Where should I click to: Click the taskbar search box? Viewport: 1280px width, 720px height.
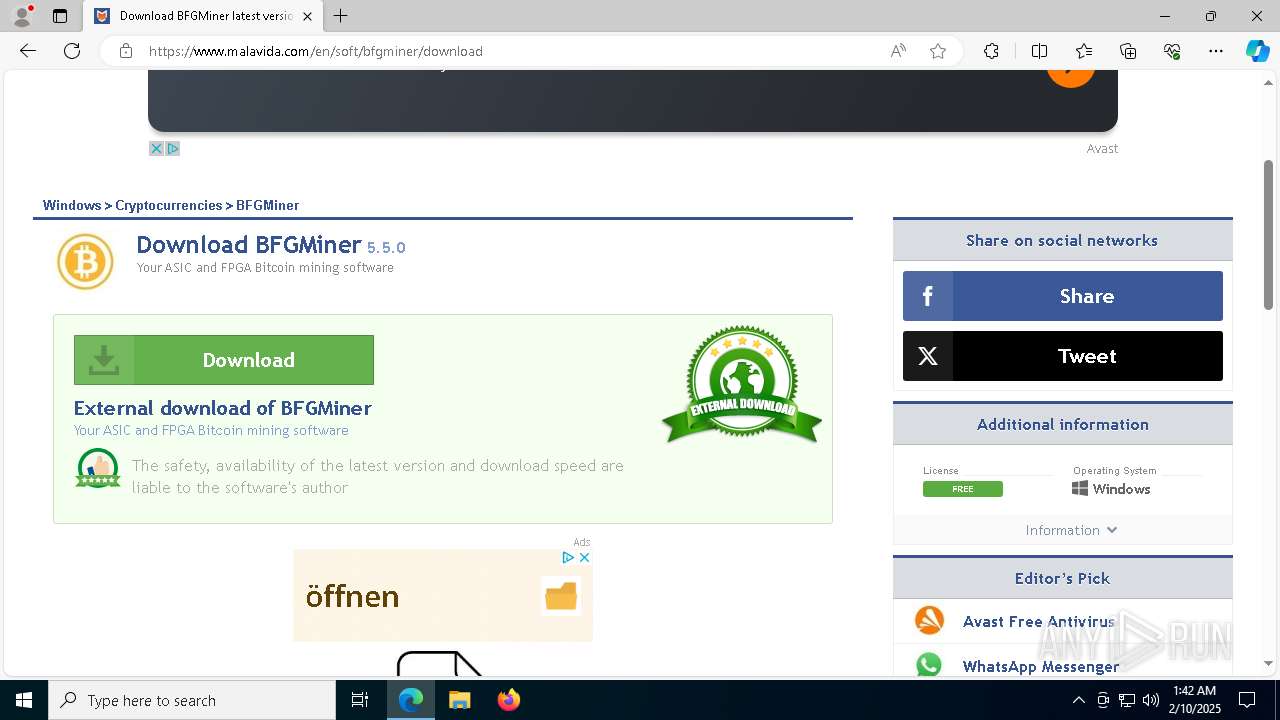(x=192, y=700)
